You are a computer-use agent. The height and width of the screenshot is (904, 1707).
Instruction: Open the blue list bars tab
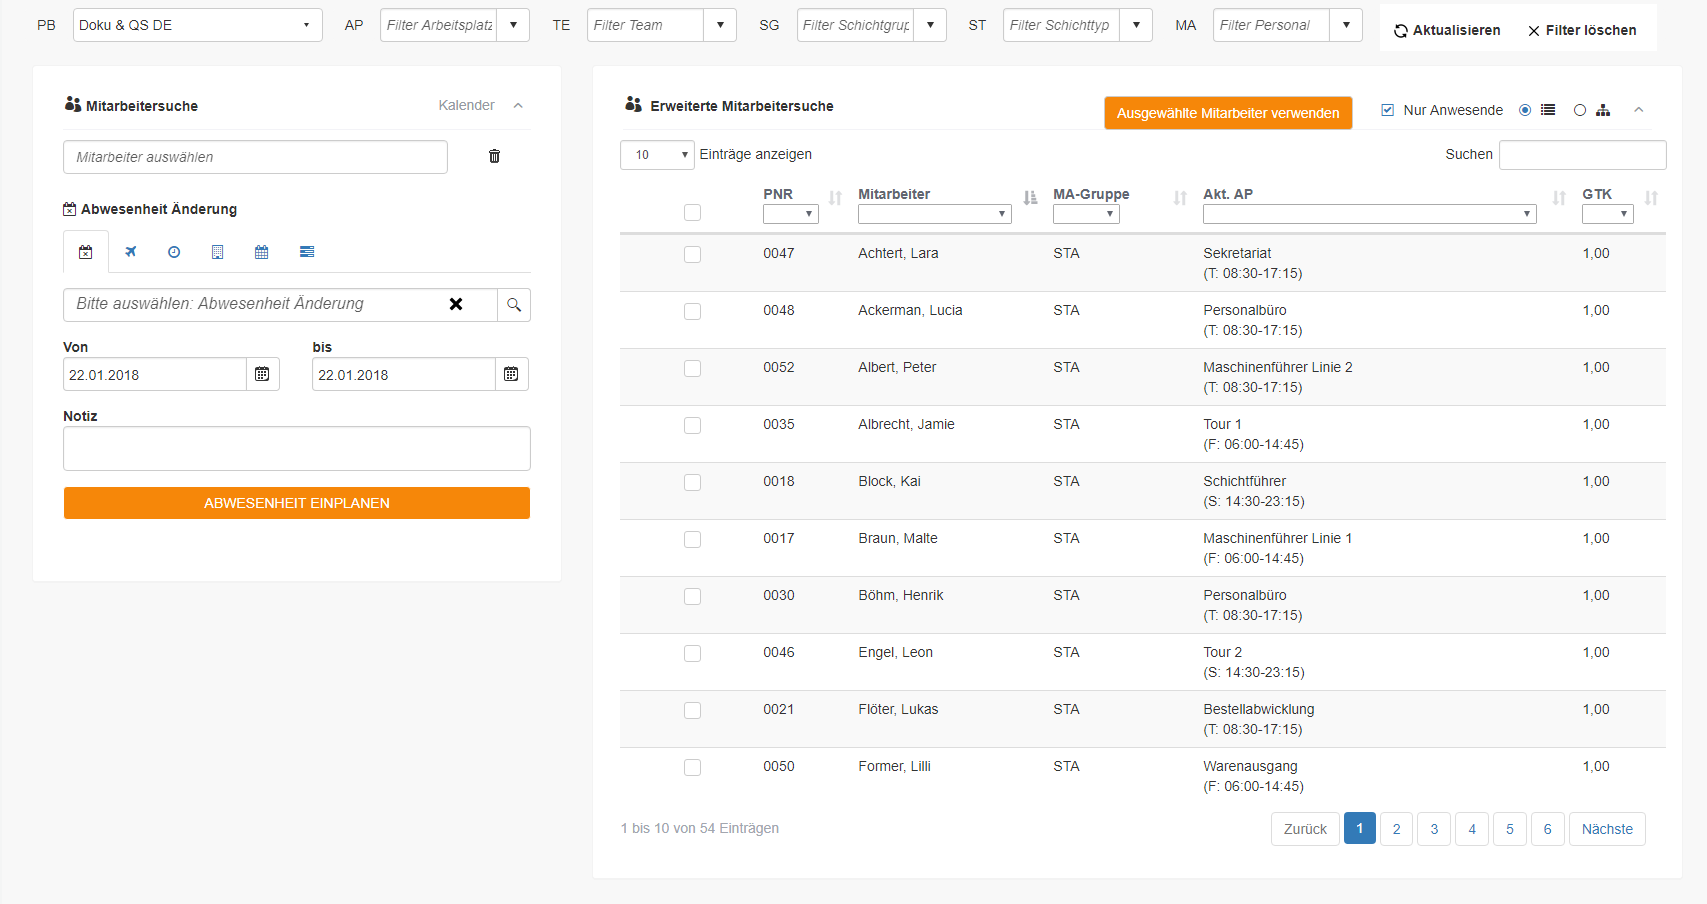click(307, 252)
